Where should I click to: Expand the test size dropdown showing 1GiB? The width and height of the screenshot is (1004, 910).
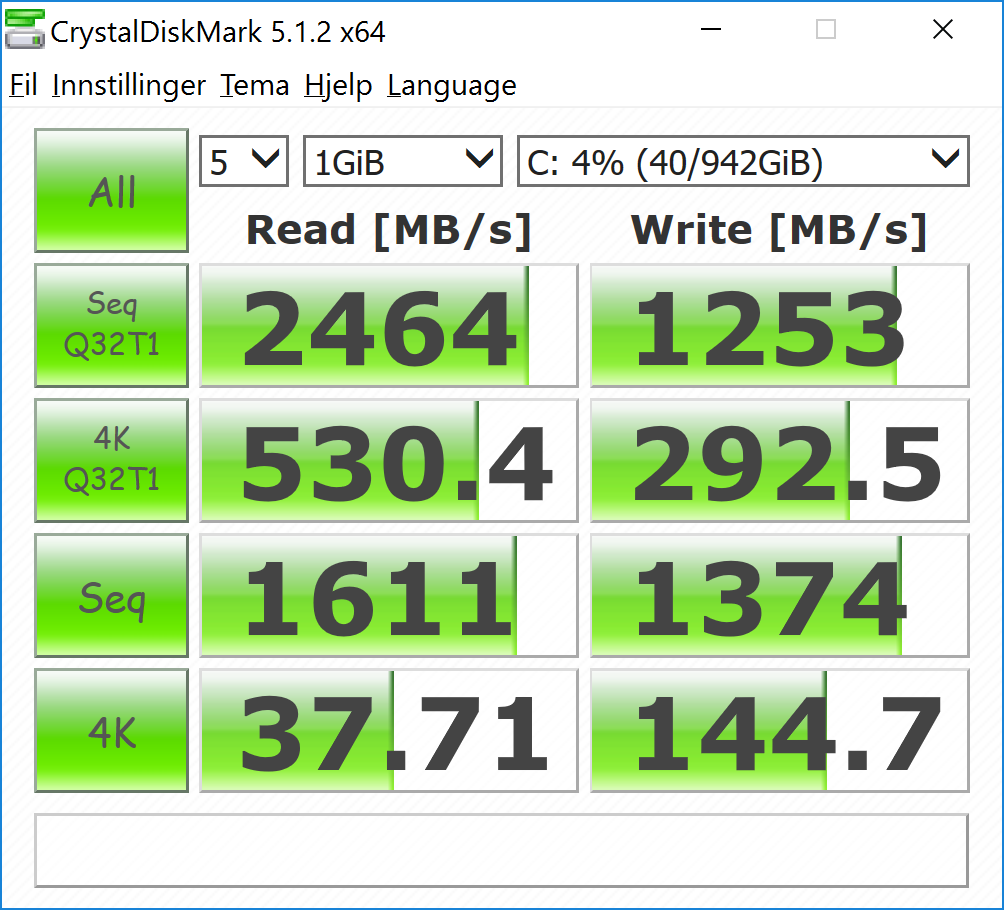(x=402, y=161)
